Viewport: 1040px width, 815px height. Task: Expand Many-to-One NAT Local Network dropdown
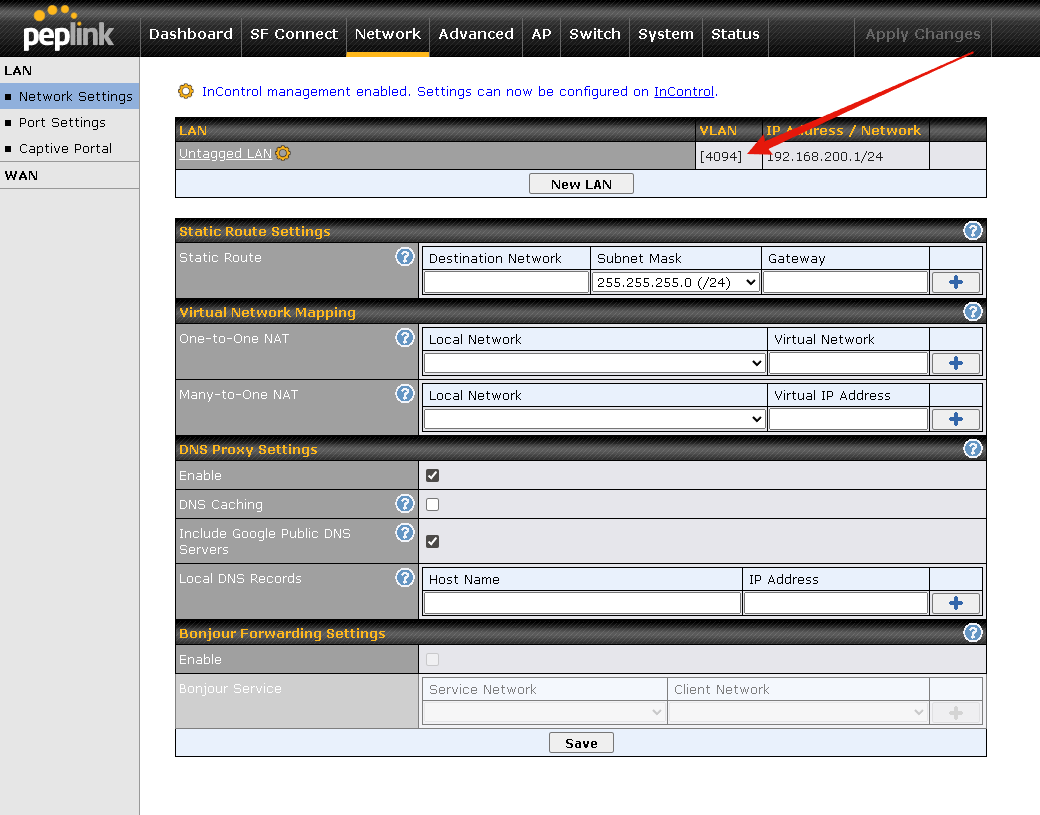595,420
